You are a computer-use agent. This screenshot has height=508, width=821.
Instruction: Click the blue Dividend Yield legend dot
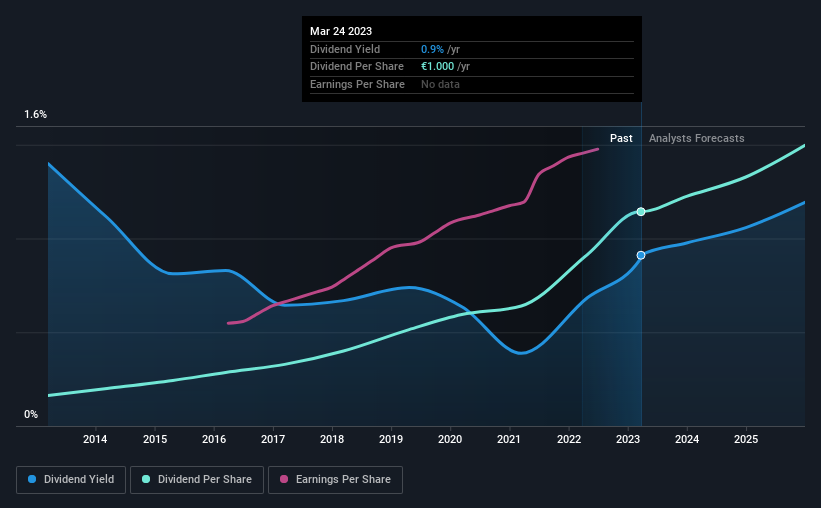click(32, 479)
